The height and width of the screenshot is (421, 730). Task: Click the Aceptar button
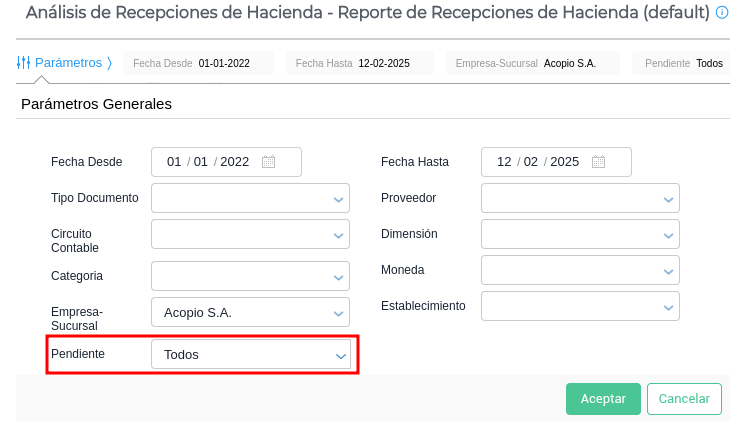pos(603,399)
